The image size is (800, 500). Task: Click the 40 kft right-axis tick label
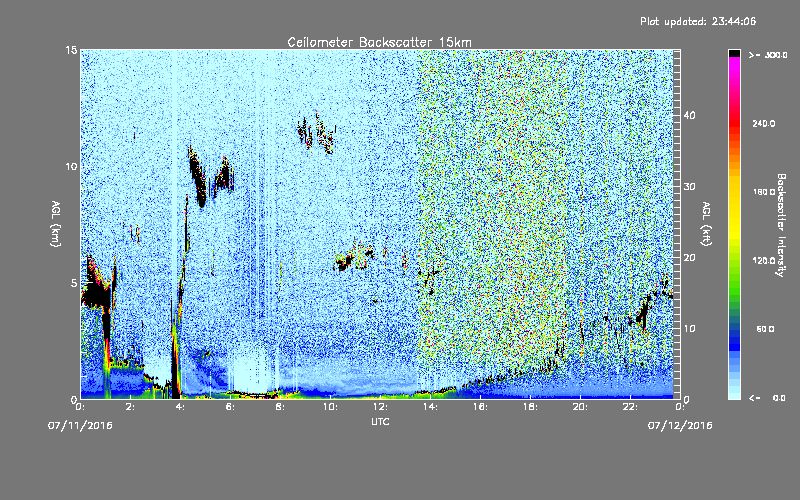689,116
